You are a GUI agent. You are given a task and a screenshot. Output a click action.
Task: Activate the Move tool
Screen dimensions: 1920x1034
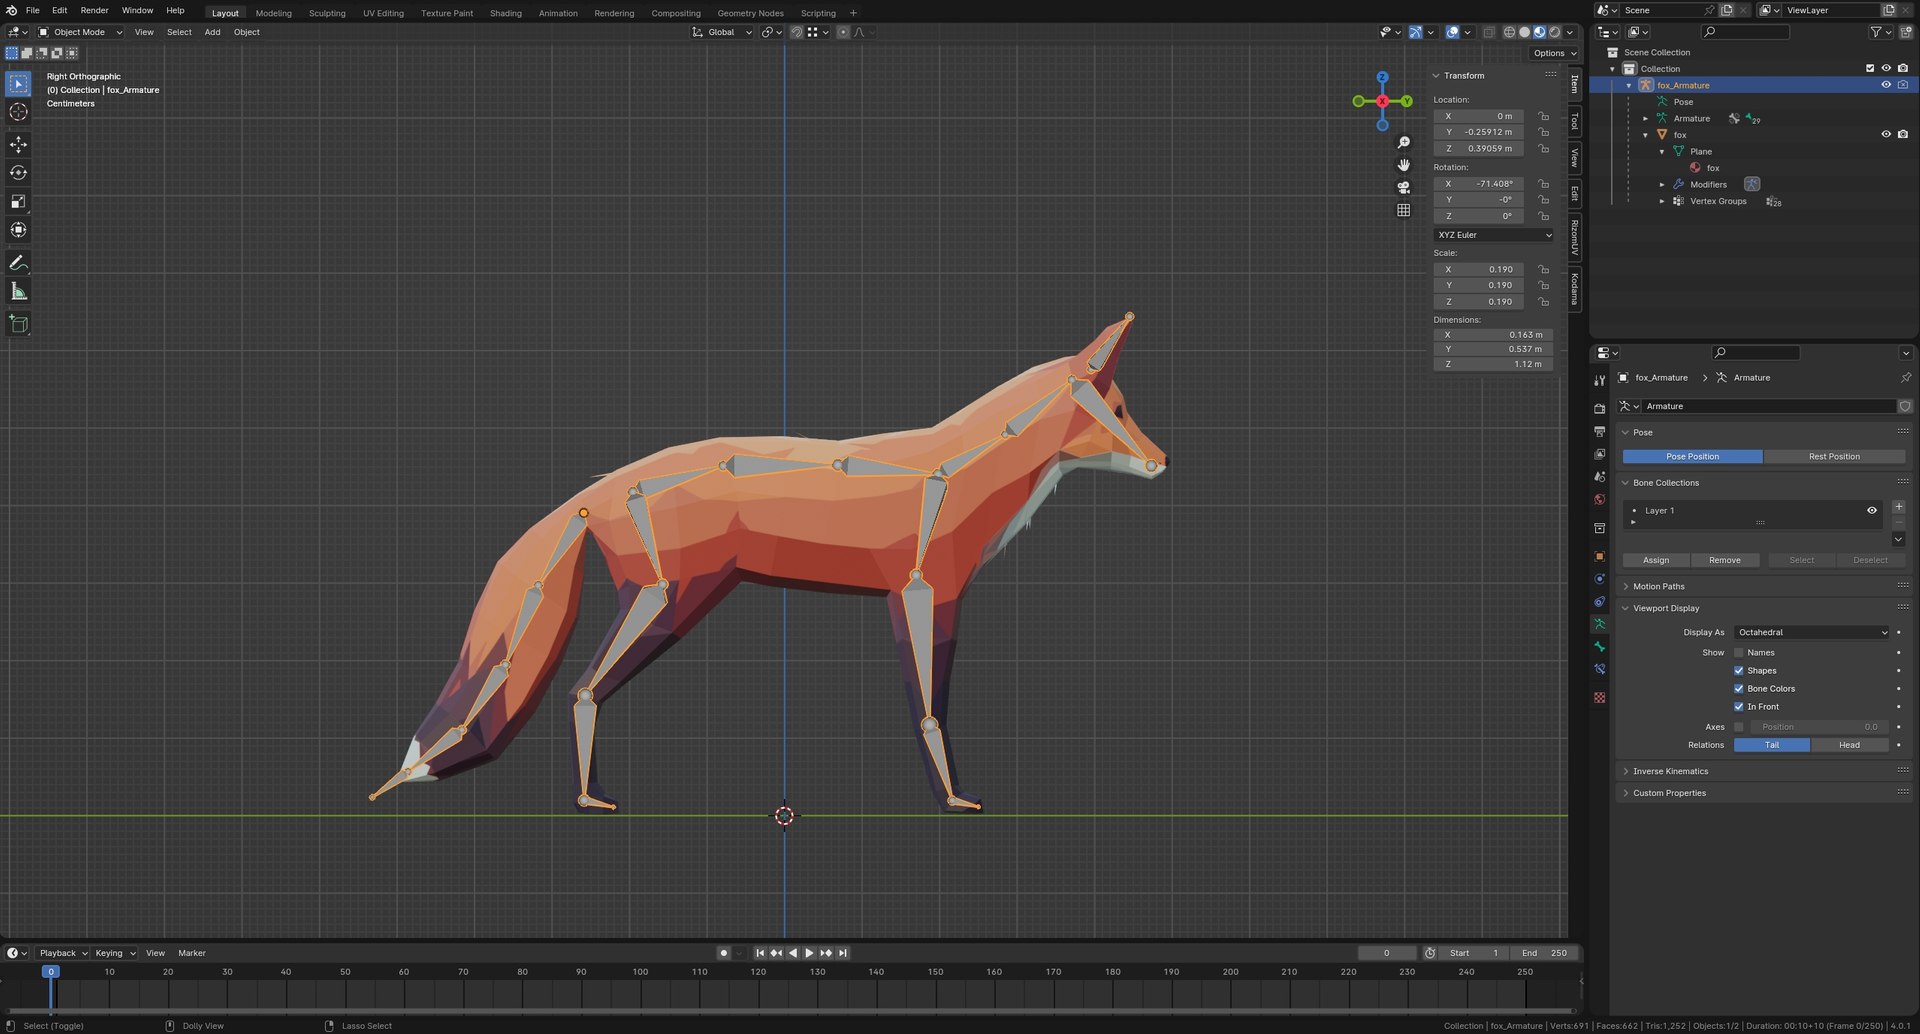18,144
